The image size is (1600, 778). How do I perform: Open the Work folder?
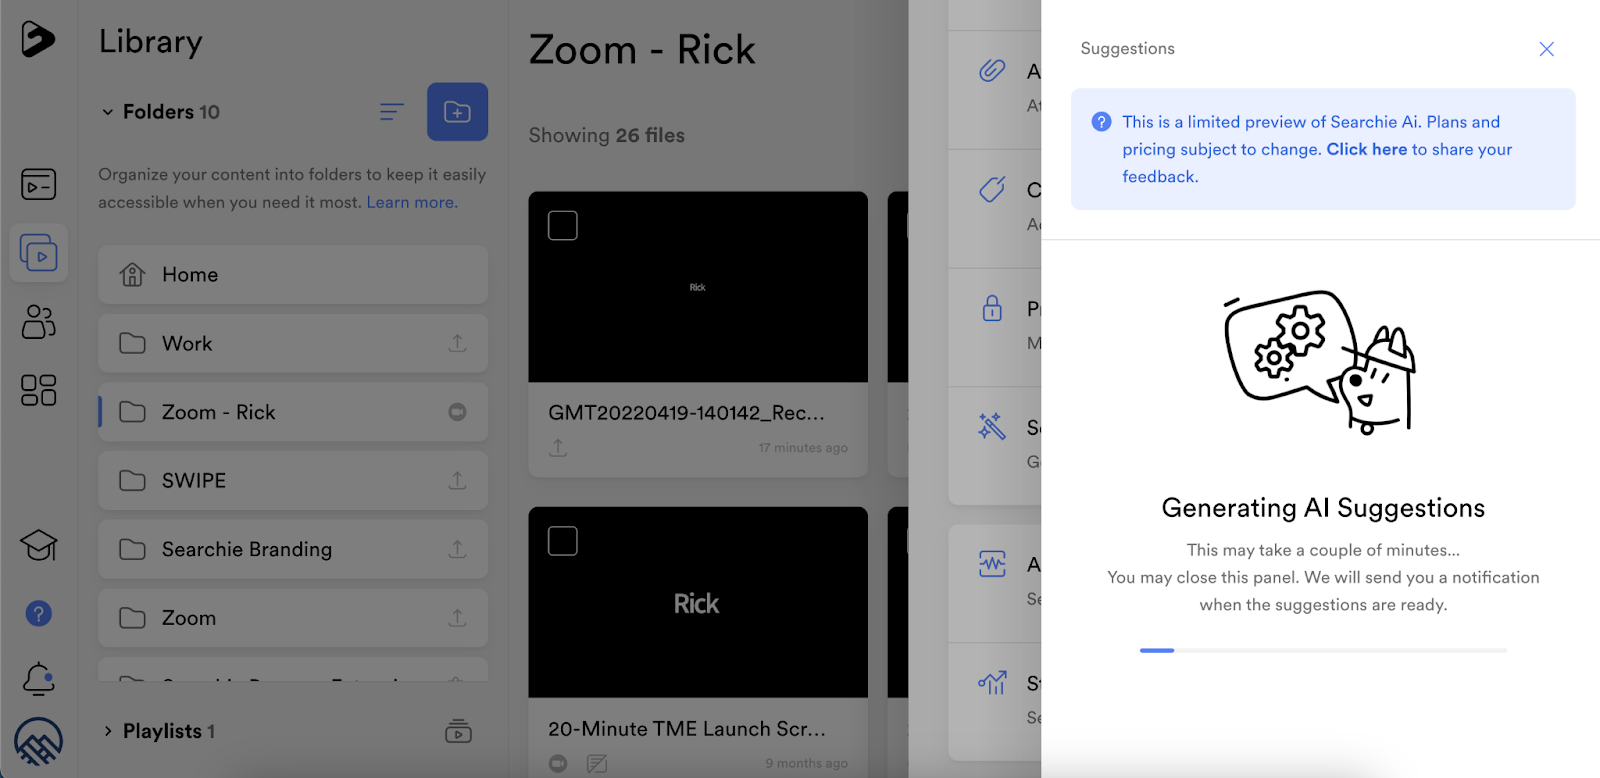pyautogui.click(x=293, y=343)
